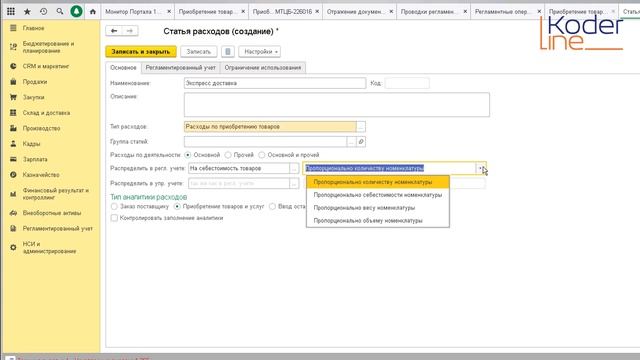Open the Настройки dropdown button

point(260,51)
